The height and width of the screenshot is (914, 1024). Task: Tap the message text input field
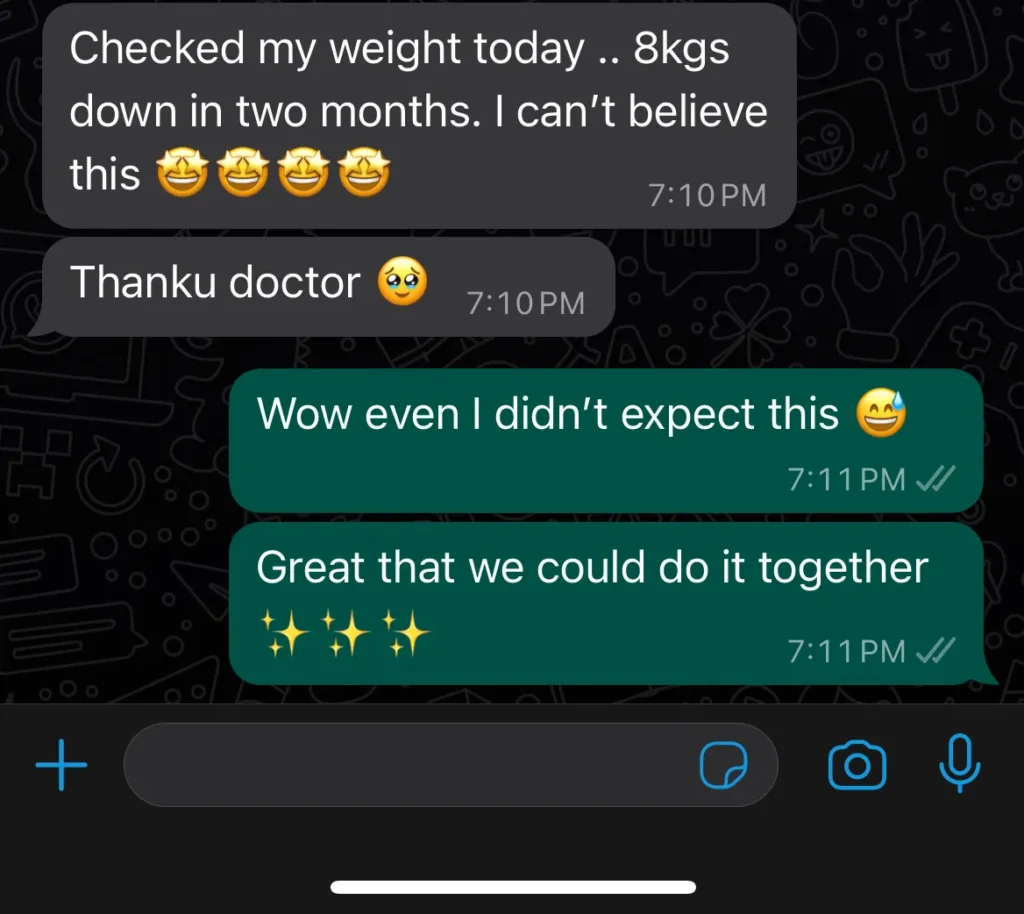[x=451, y=764]
